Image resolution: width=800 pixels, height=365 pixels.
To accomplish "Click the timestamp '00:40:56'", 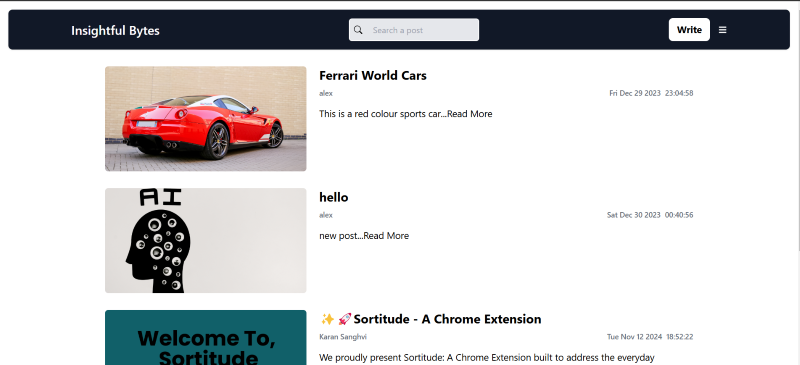I will pyautogui.click(x=679, y=215).
